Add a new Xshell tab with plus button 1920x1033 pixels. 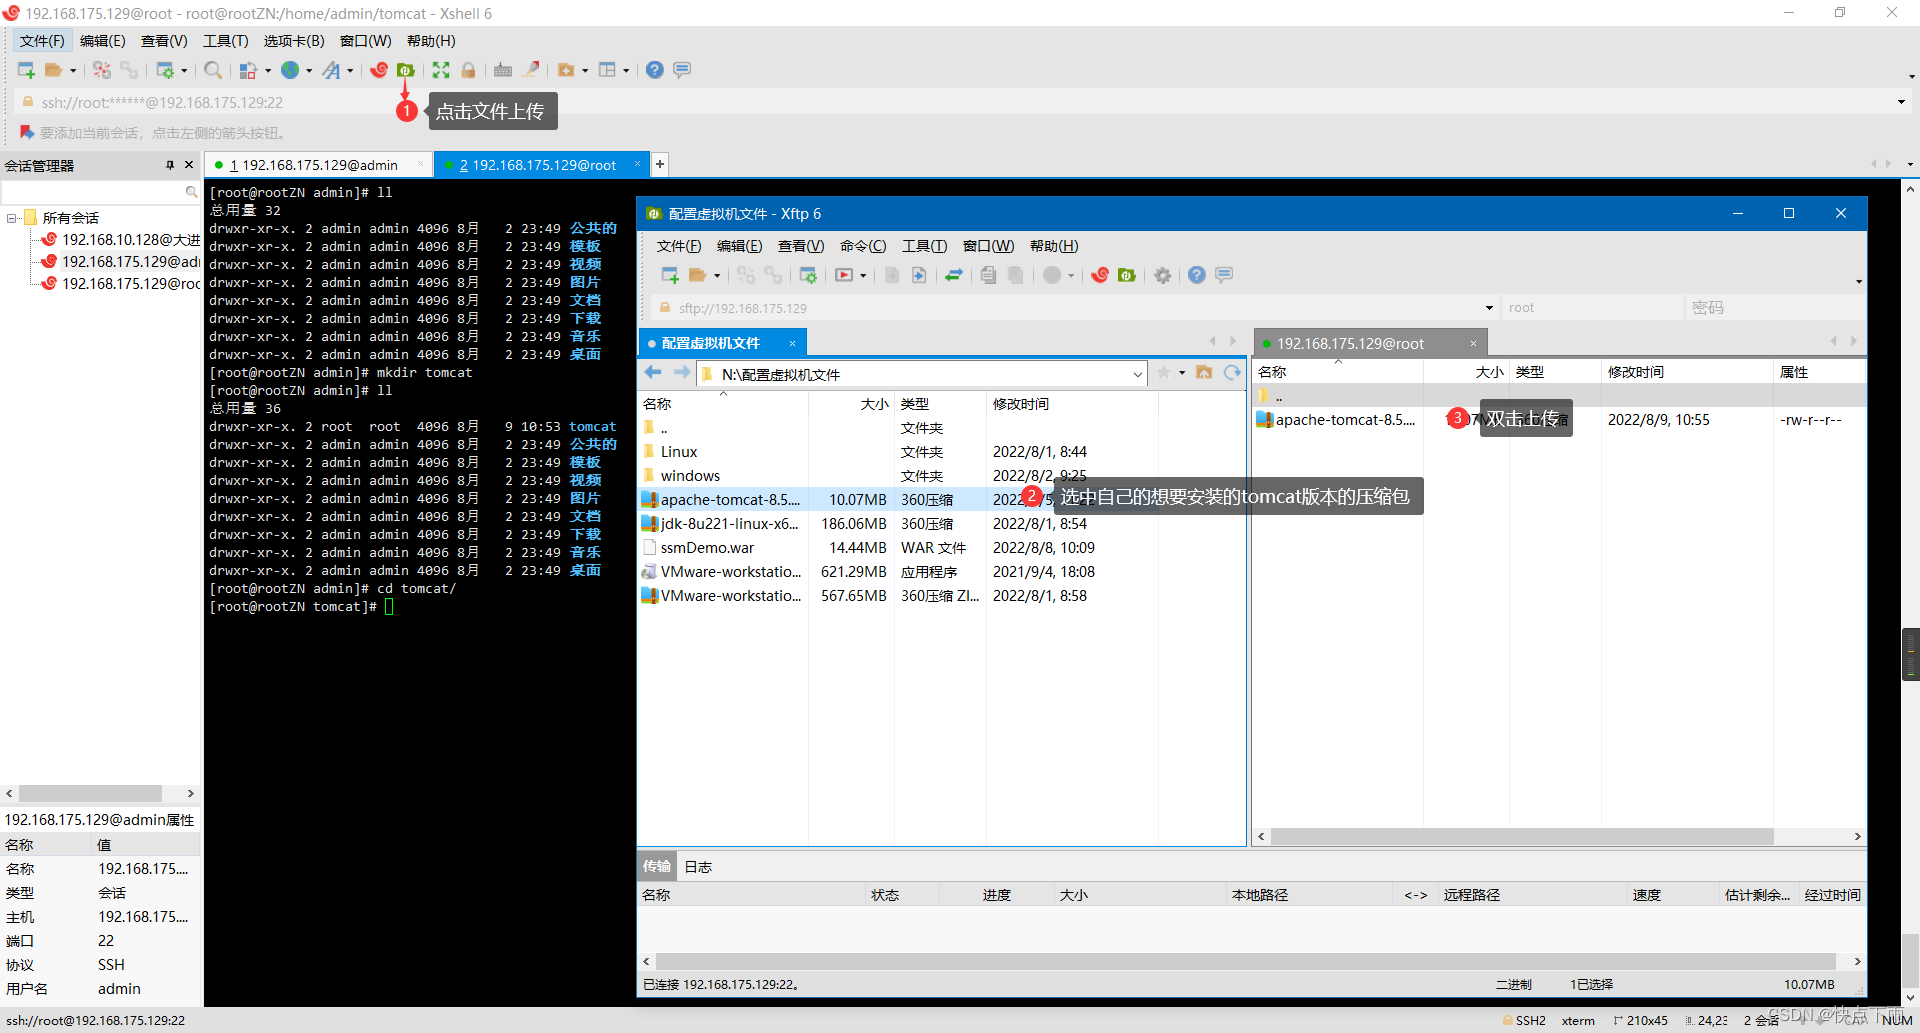(659, 164)
